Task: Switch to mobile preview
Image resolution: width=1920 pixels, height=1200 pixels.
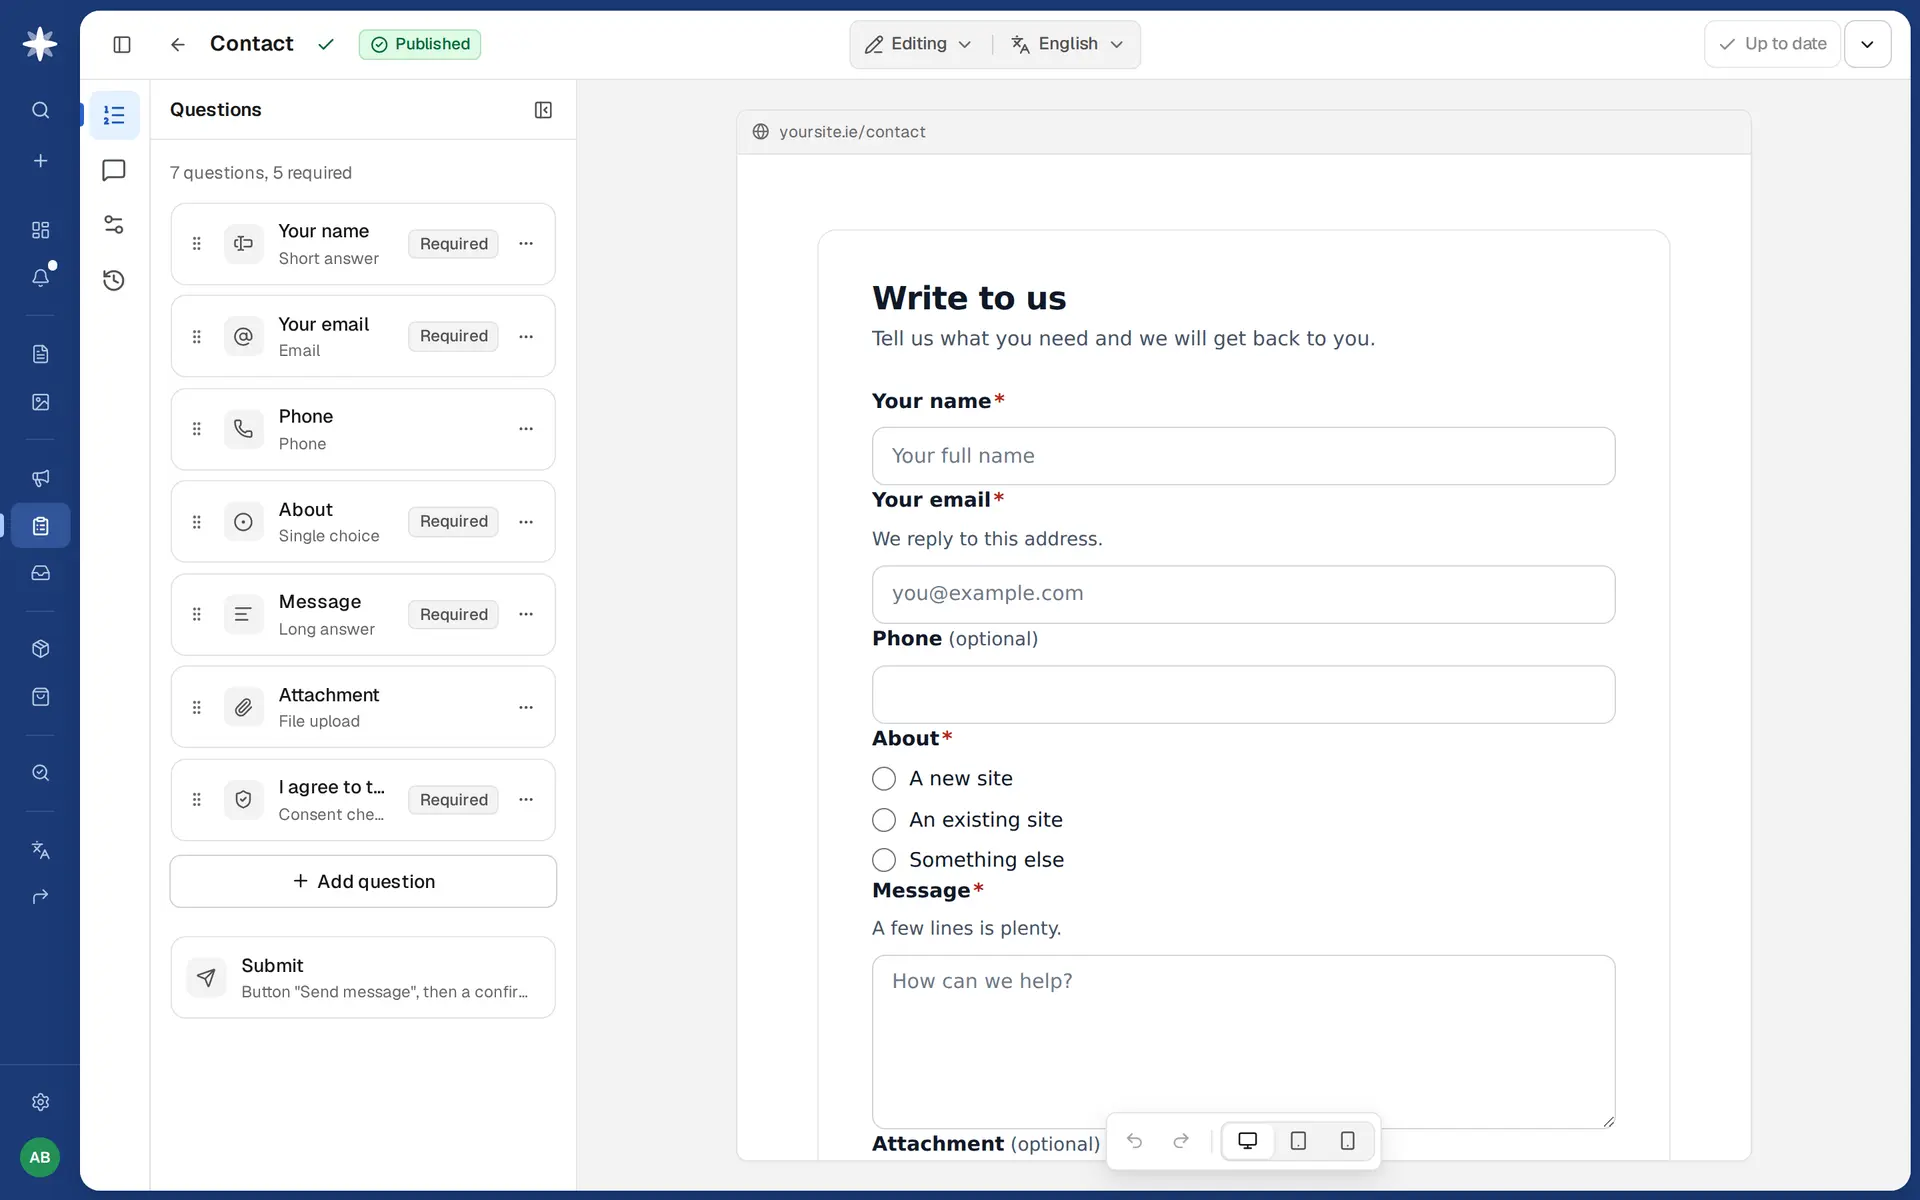Action: click(x=1347, y=1141)
